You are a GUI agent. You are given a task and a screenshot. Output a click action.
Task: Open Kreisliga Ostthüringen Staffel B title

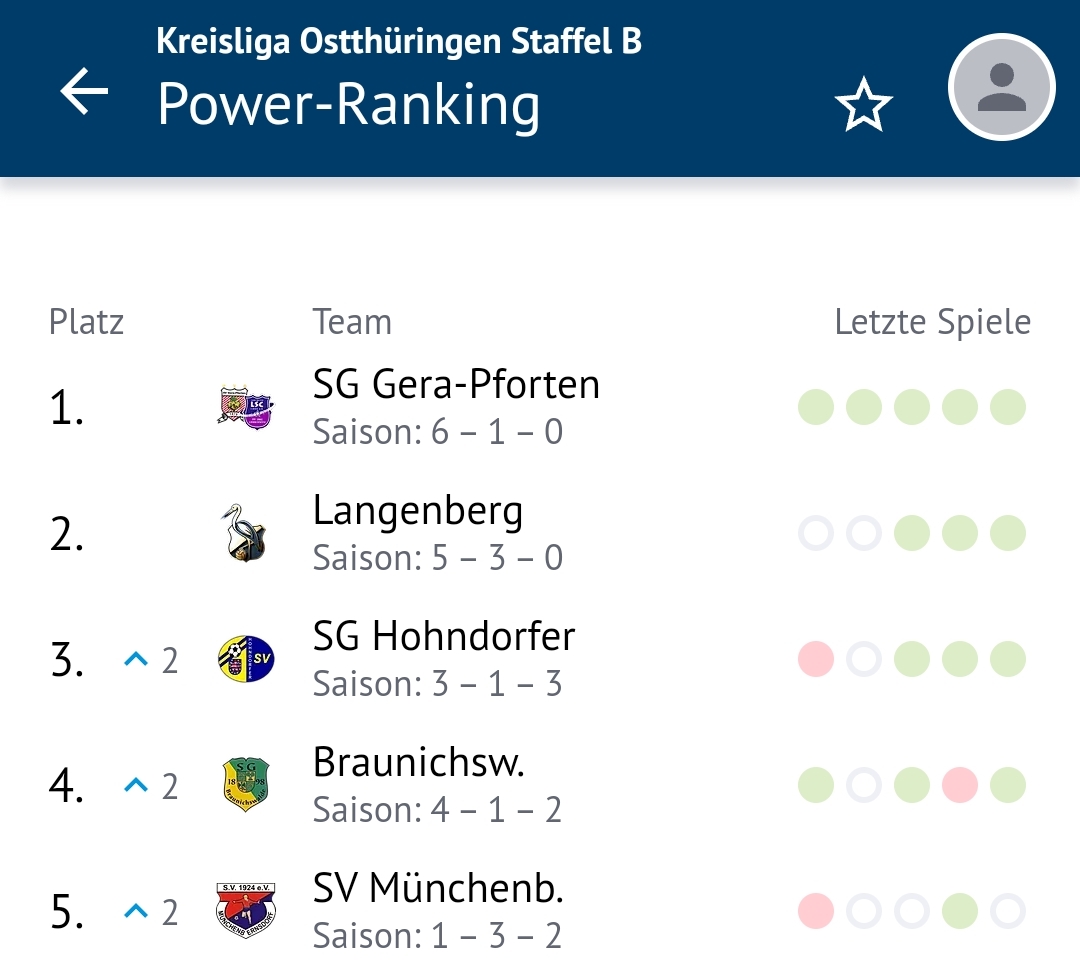point(399,41)
